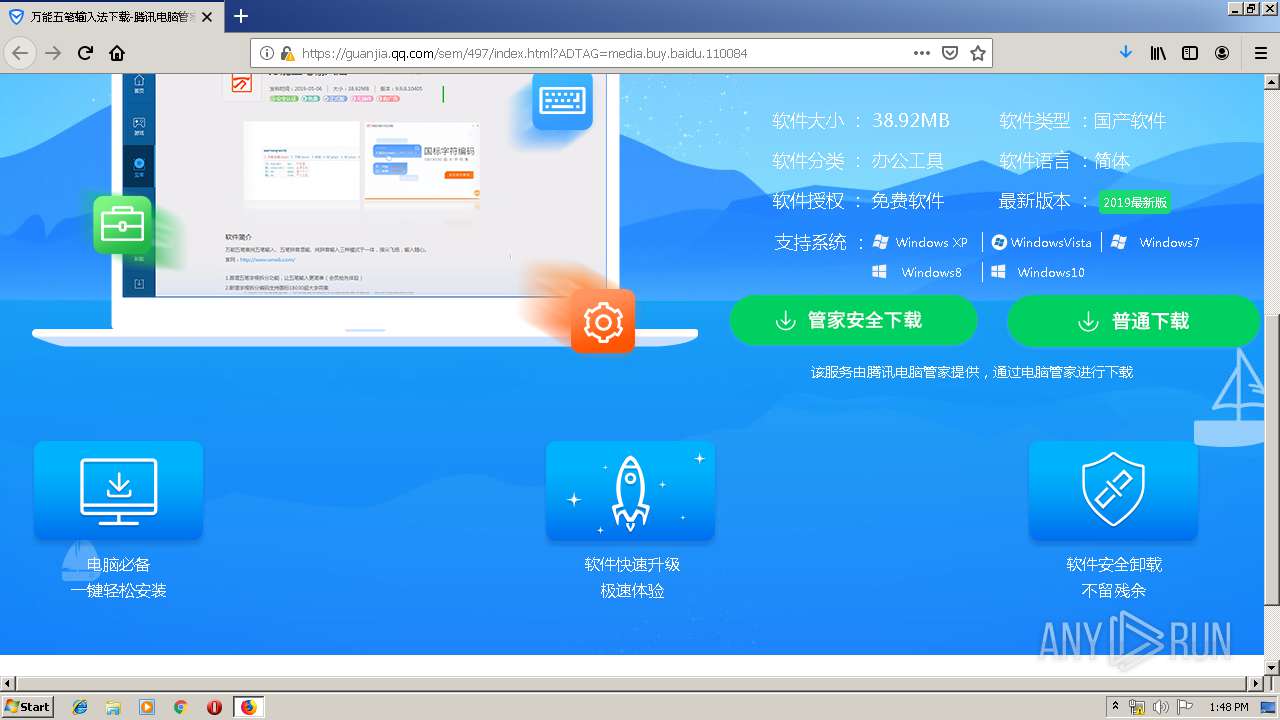Click the 免费软件 license value
The width and height of the screenshot is (1280, 720).
point(907,201)
